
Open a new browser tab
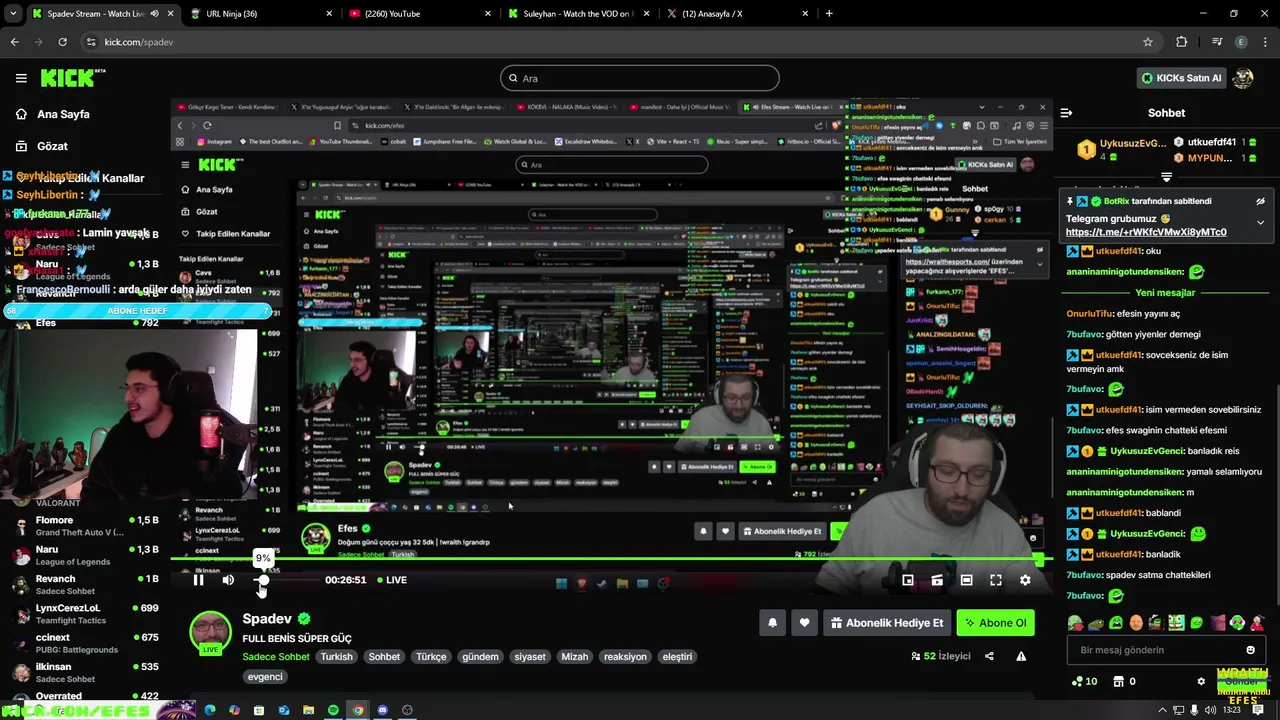[829, 13]
